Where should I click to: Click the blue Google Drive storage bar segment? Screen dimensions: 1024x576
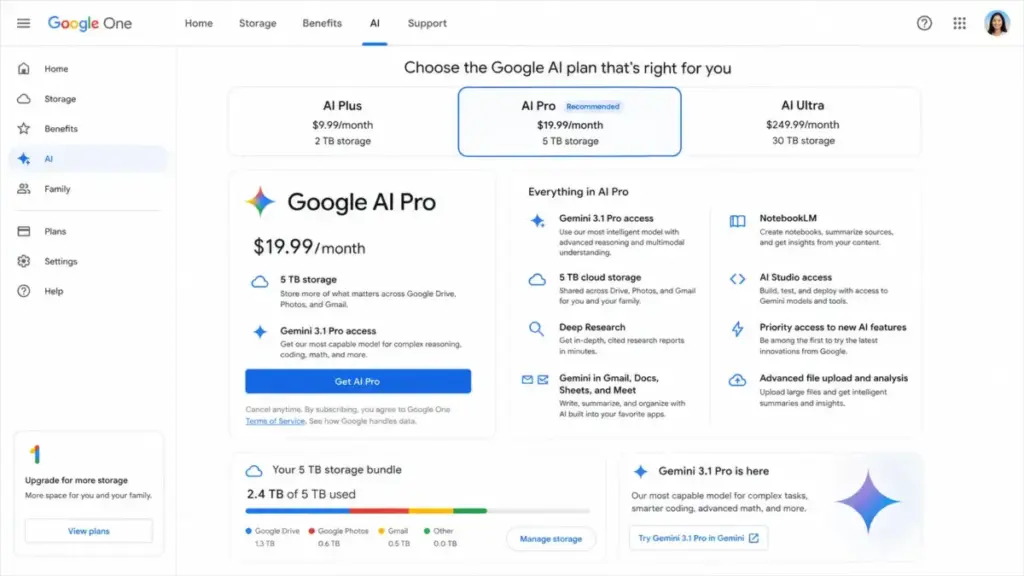pyautogui.click(x=298, y=511)
